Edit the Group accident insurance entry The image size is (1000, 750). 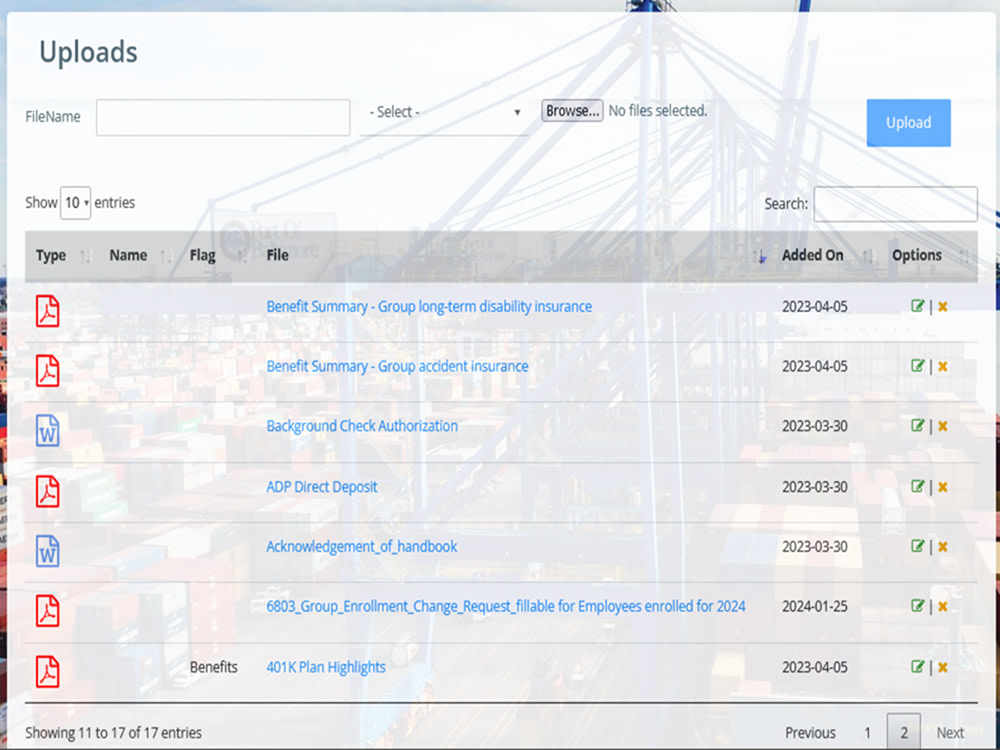(x=918, y=366)
